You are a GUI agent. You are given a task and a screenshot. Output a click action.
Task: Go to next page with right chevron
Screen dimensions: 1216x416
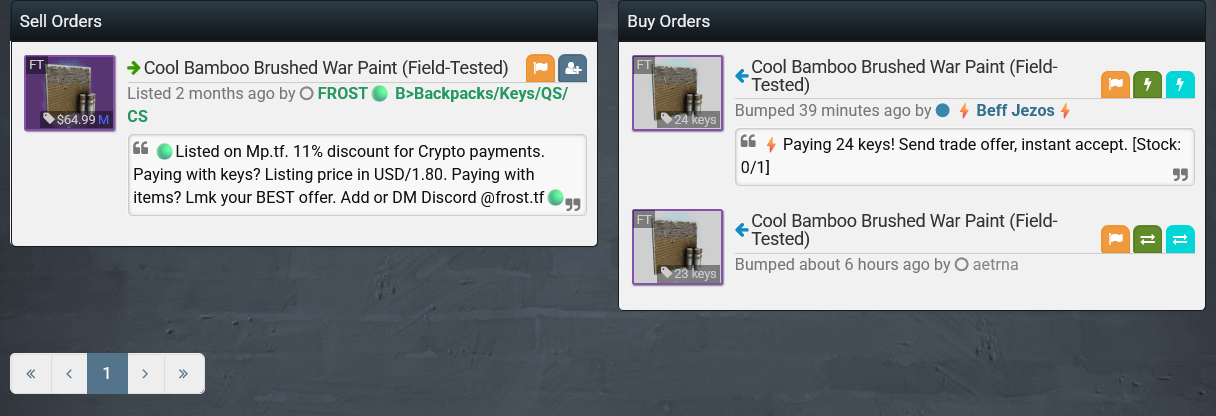(145, 373)
